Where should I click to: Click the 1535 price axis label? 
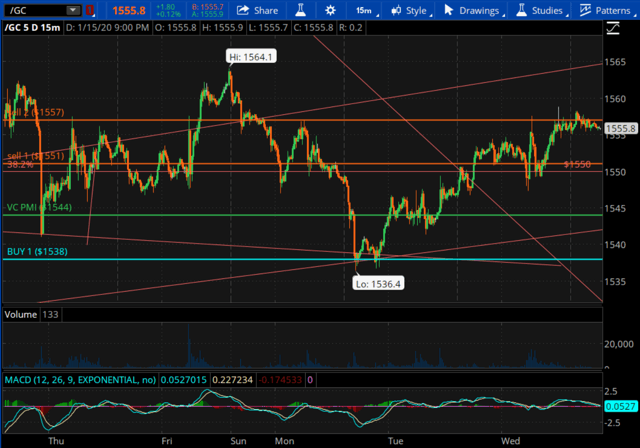615,282
